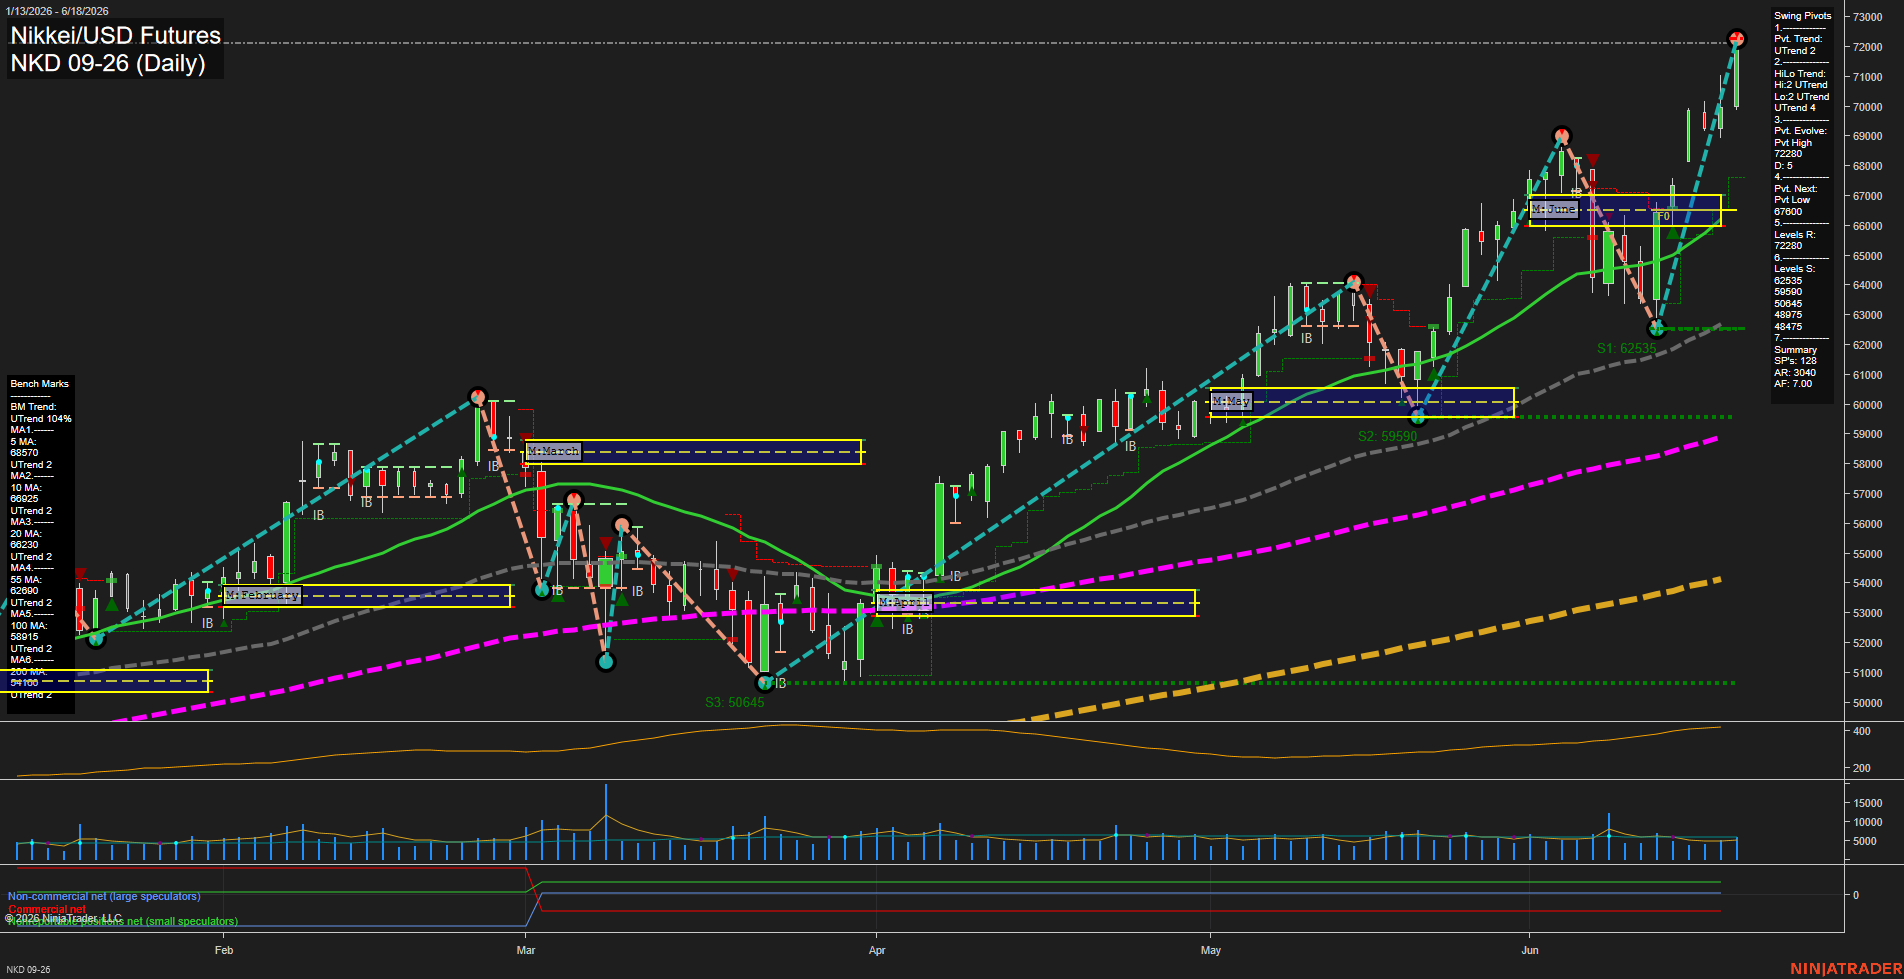Select the M:June monthly range label
The image size is (1904, 979).
click(x=1554, y=209)
